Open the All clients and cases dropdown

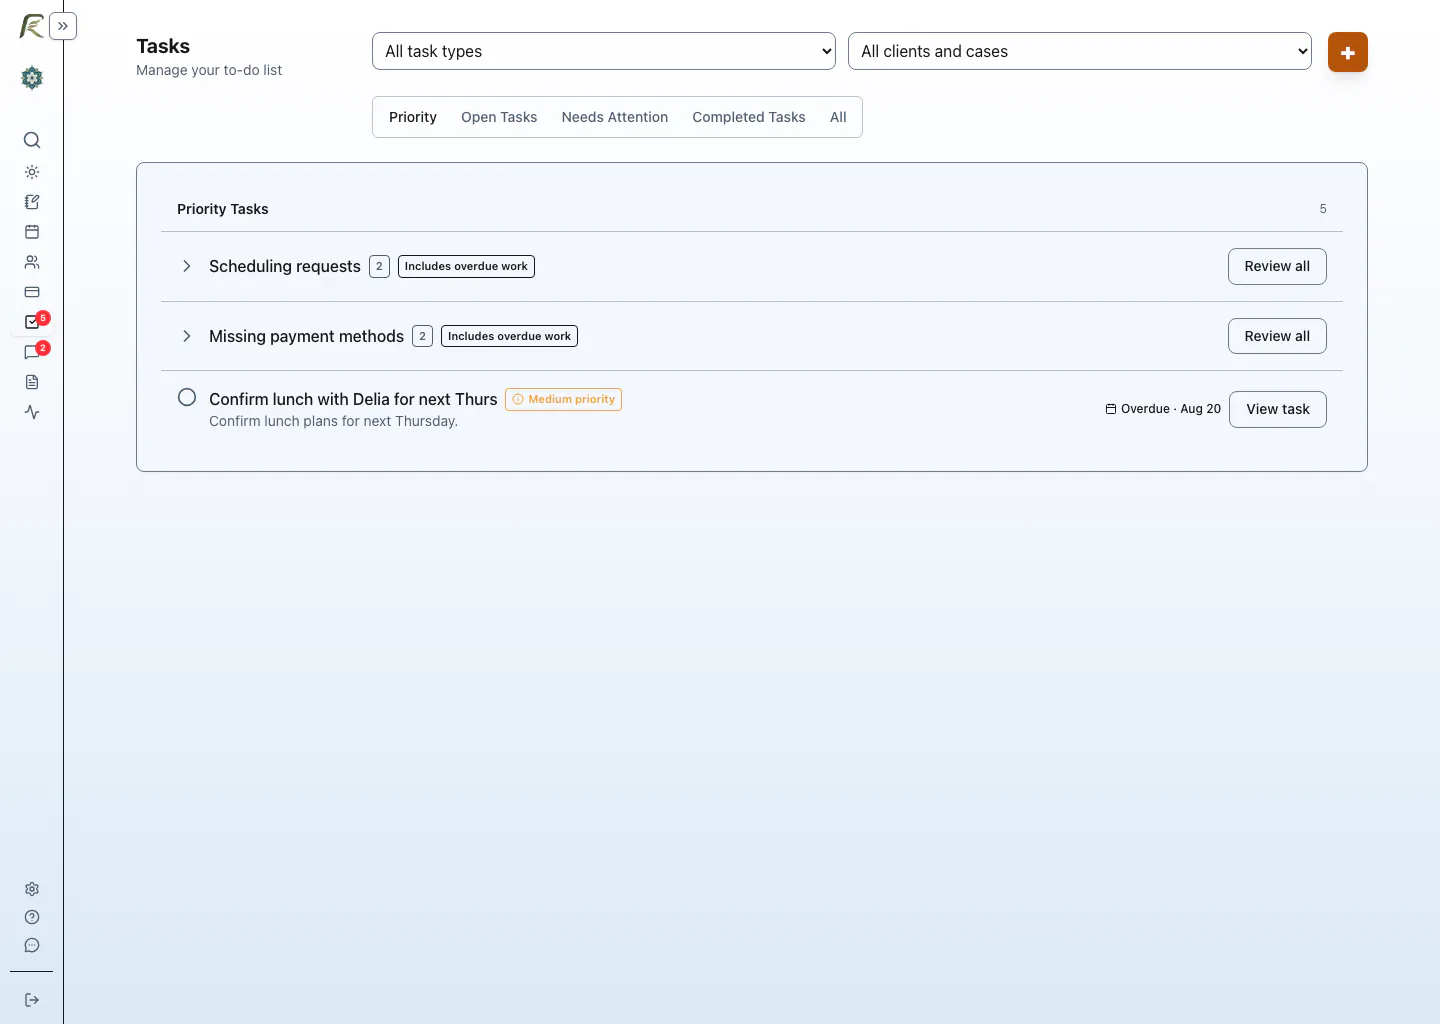click(1080, 51)
